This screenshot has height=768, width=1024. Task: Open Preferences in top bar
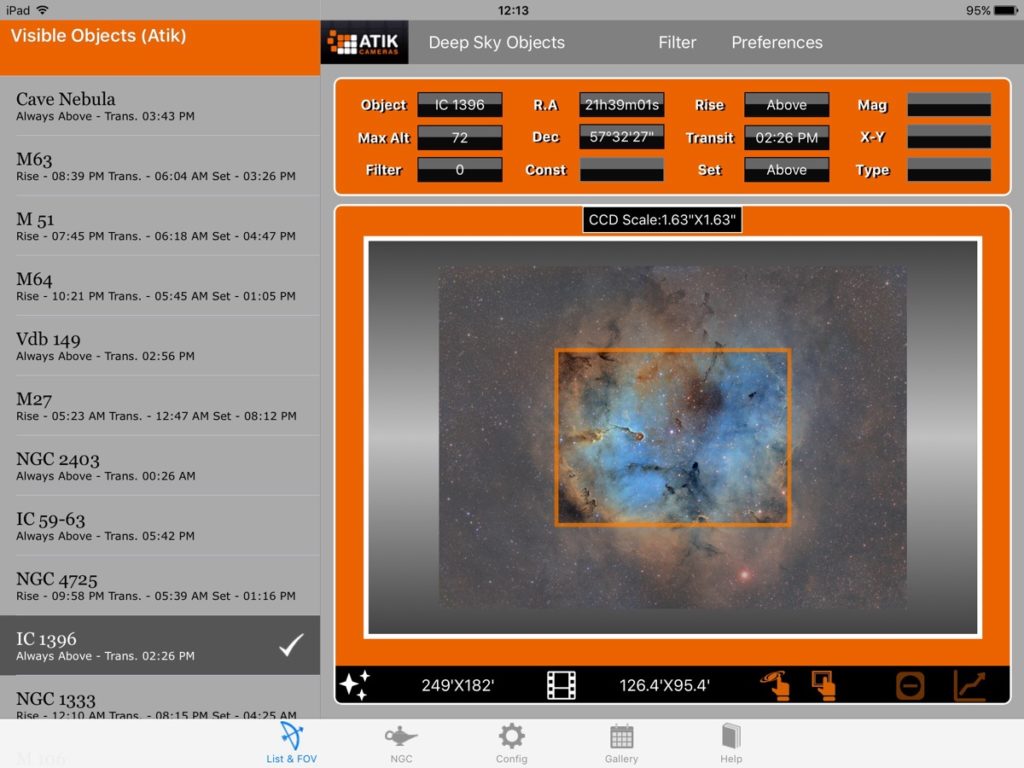776,42
